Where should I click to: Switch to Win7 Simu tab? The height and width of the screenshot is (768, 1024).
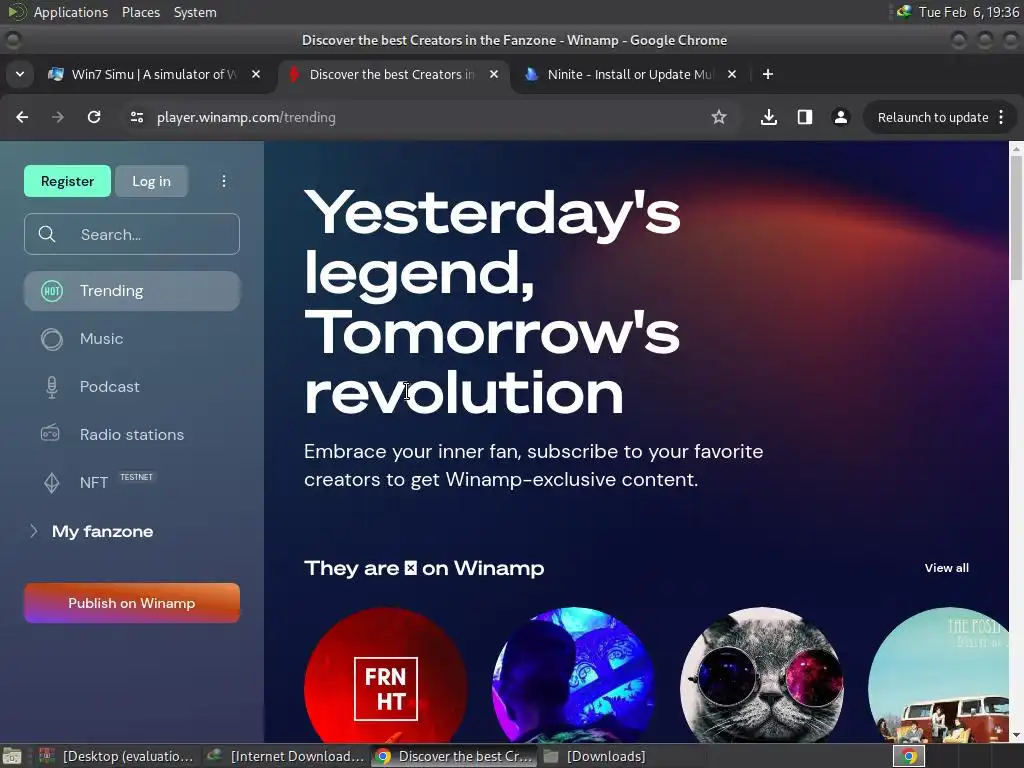154,74
